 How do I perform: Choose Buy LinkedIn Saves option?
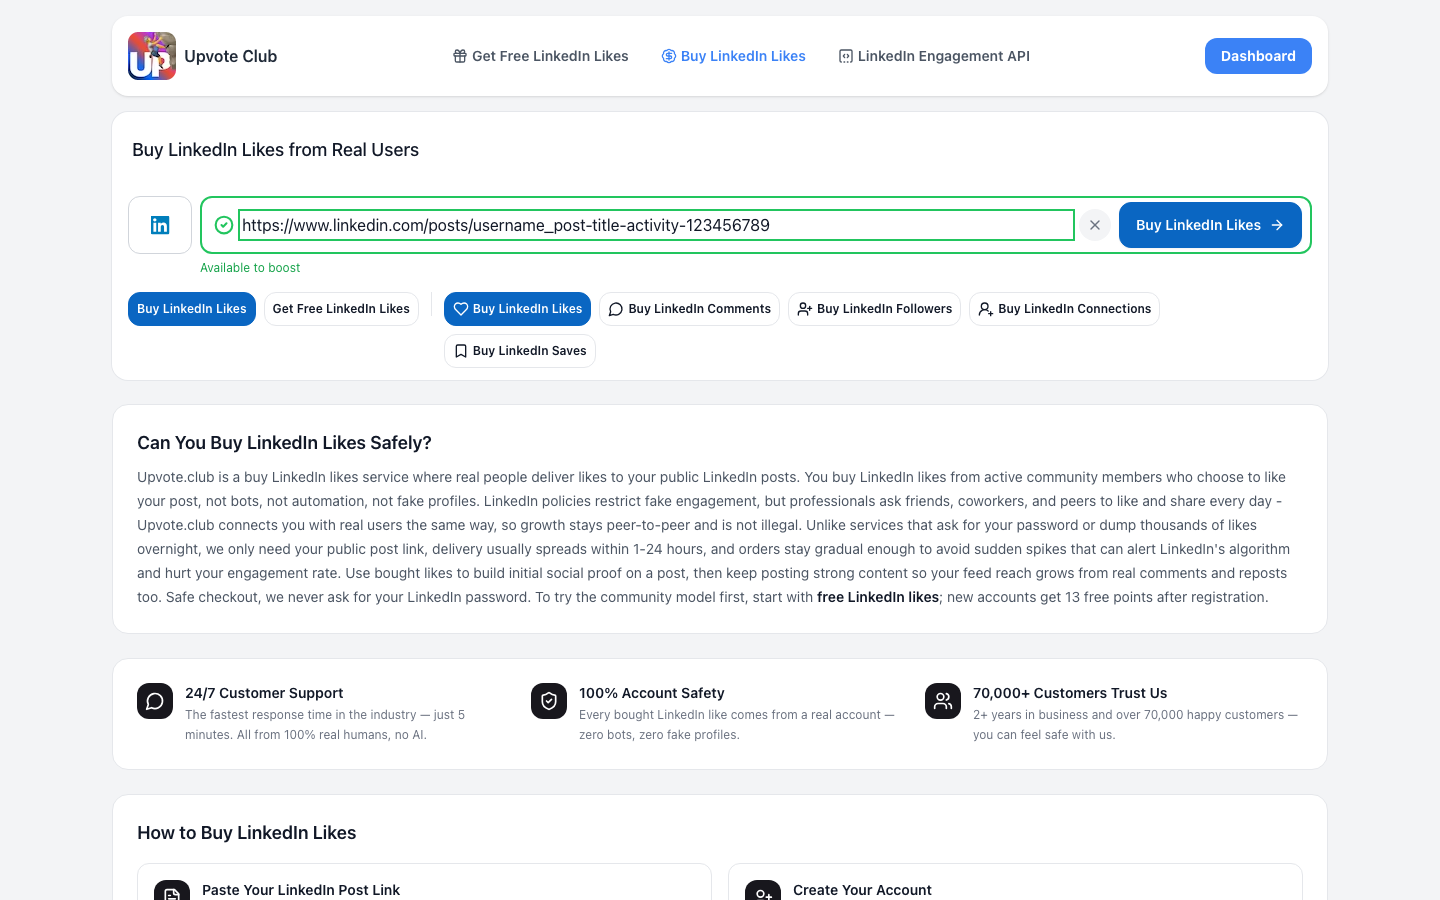[520, 351]
